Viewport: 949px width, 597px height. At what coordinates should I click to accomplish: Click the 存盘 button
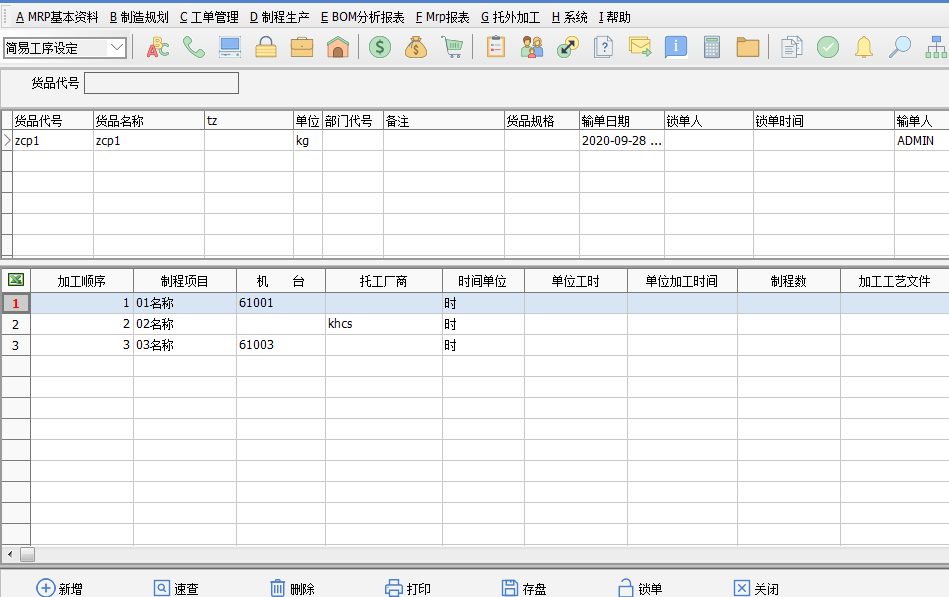524,588
